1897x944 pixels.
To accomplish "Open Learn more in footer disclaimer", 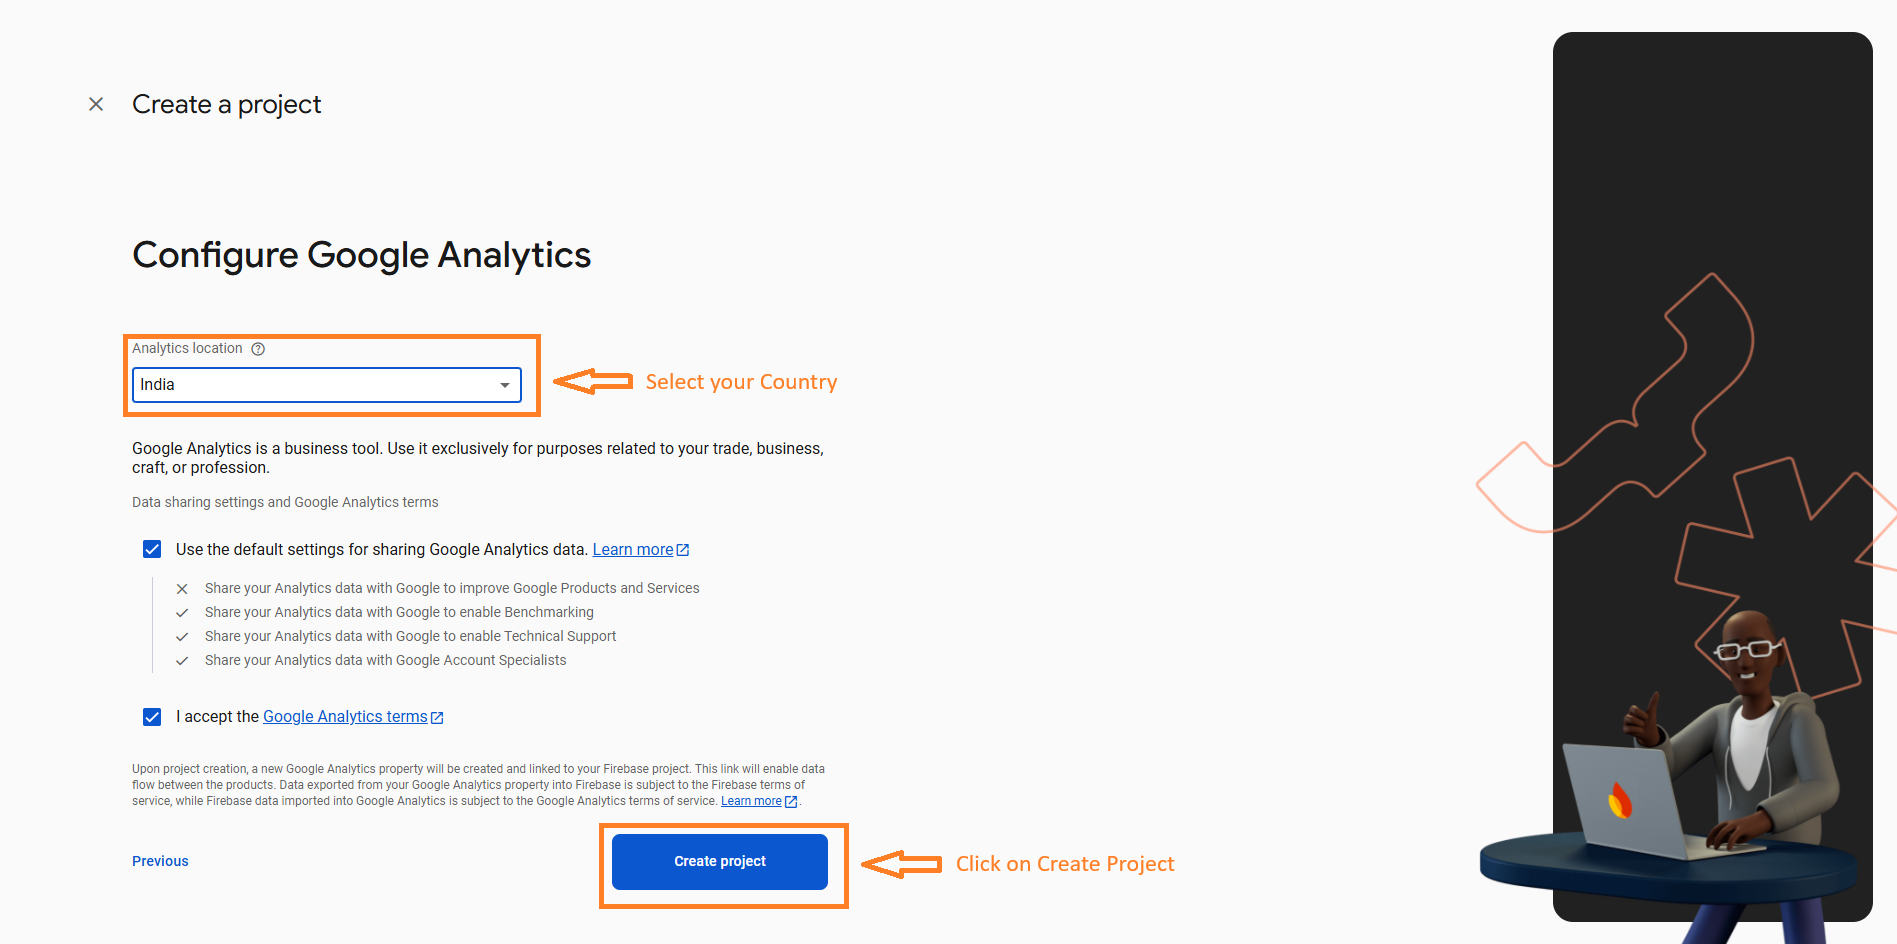I will tap(751, 801).
